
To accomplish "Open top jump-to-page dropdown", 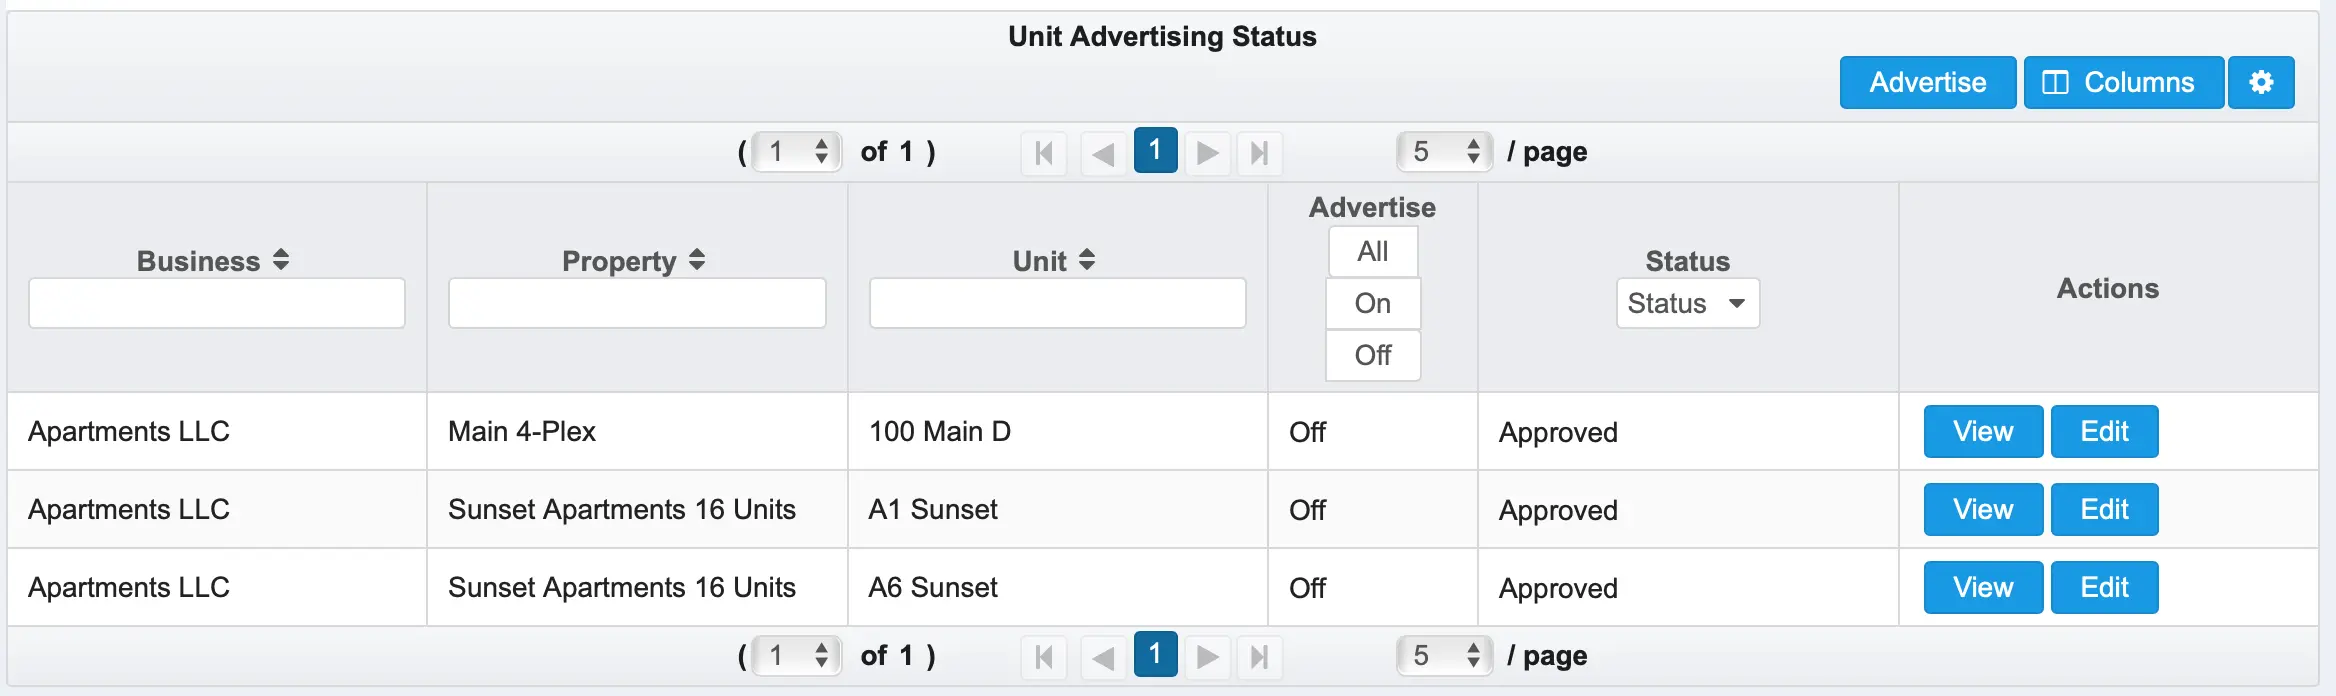I will coord(797,152).
